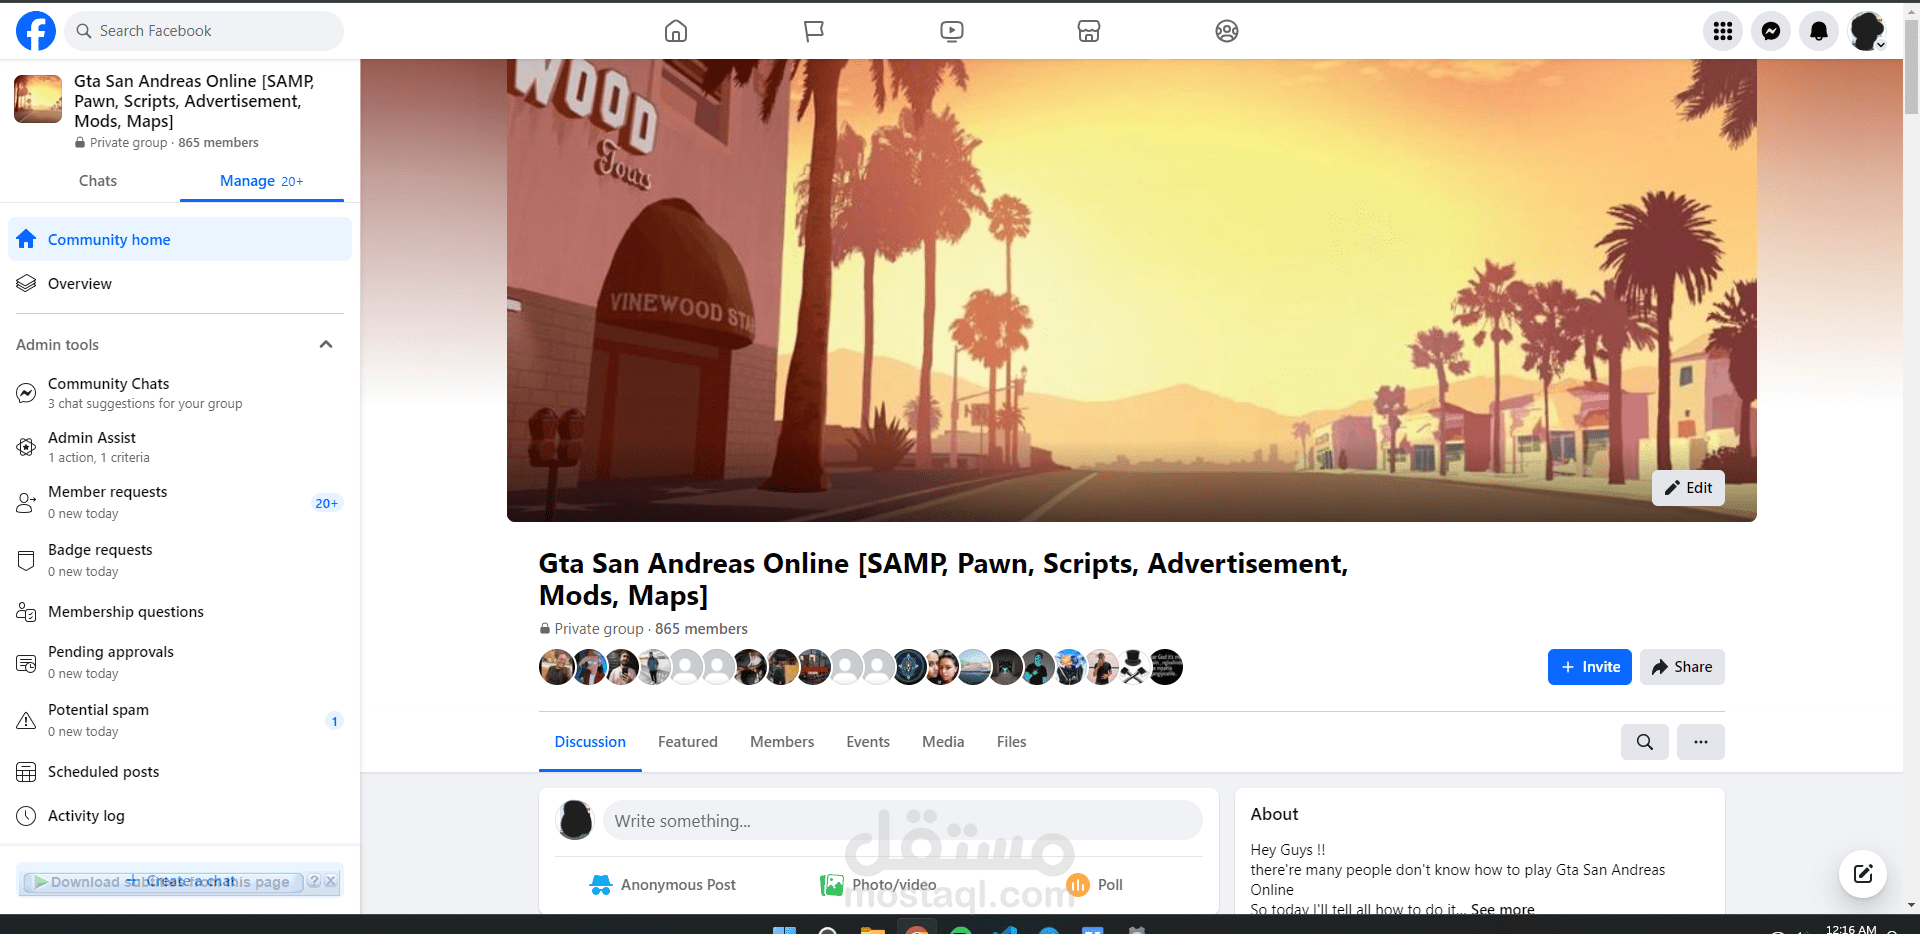This screenshot has width=1920, height=934.
Task: Create a Poll
Action: pos(1094,885)
